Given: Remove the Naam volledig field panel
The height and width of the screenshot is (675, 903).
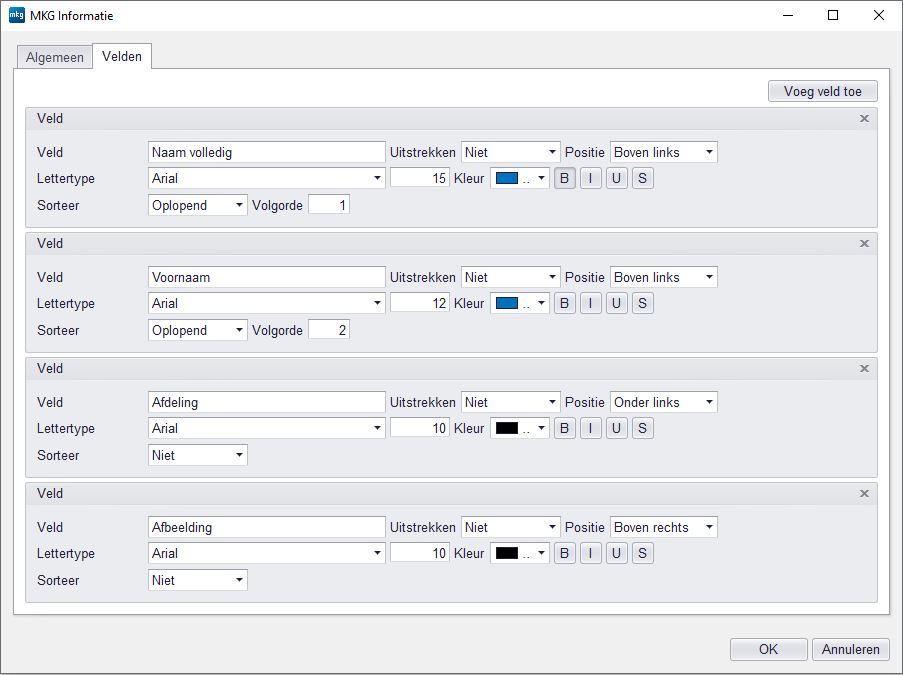Looking at the screenshot, I should pyautogui.click(x=864, y=118).
